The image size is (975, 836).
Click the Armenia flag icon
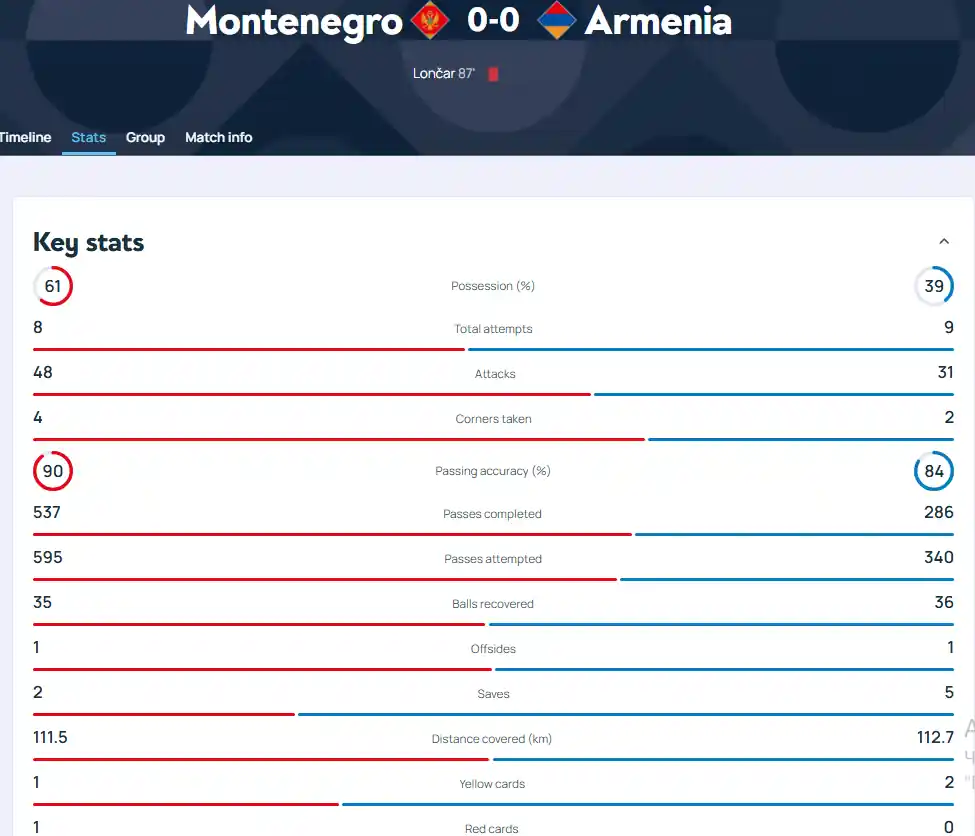(557, 21)
